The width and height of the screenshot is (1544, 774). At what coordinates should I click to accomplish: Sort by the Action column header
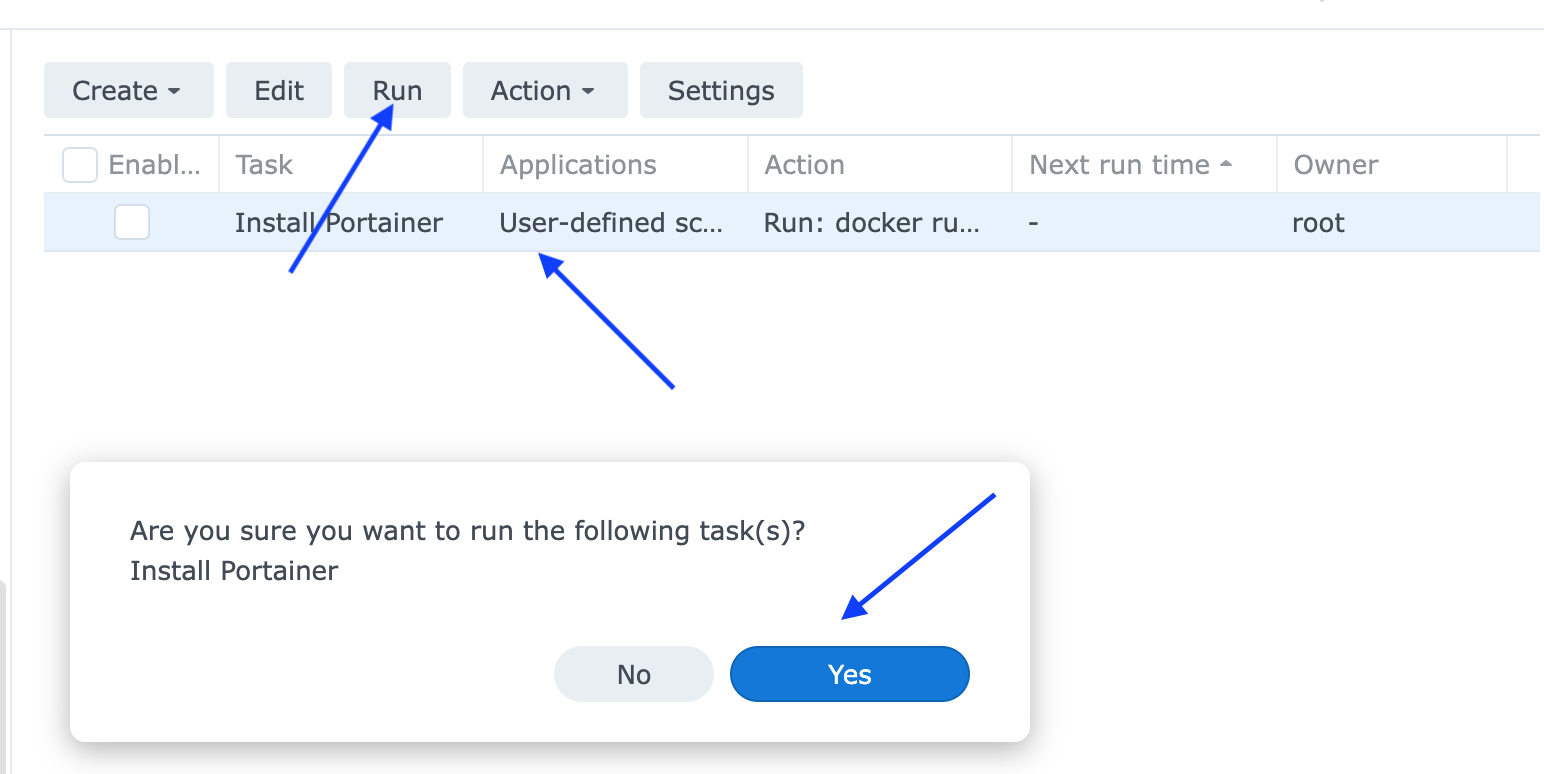click(805, 164)
